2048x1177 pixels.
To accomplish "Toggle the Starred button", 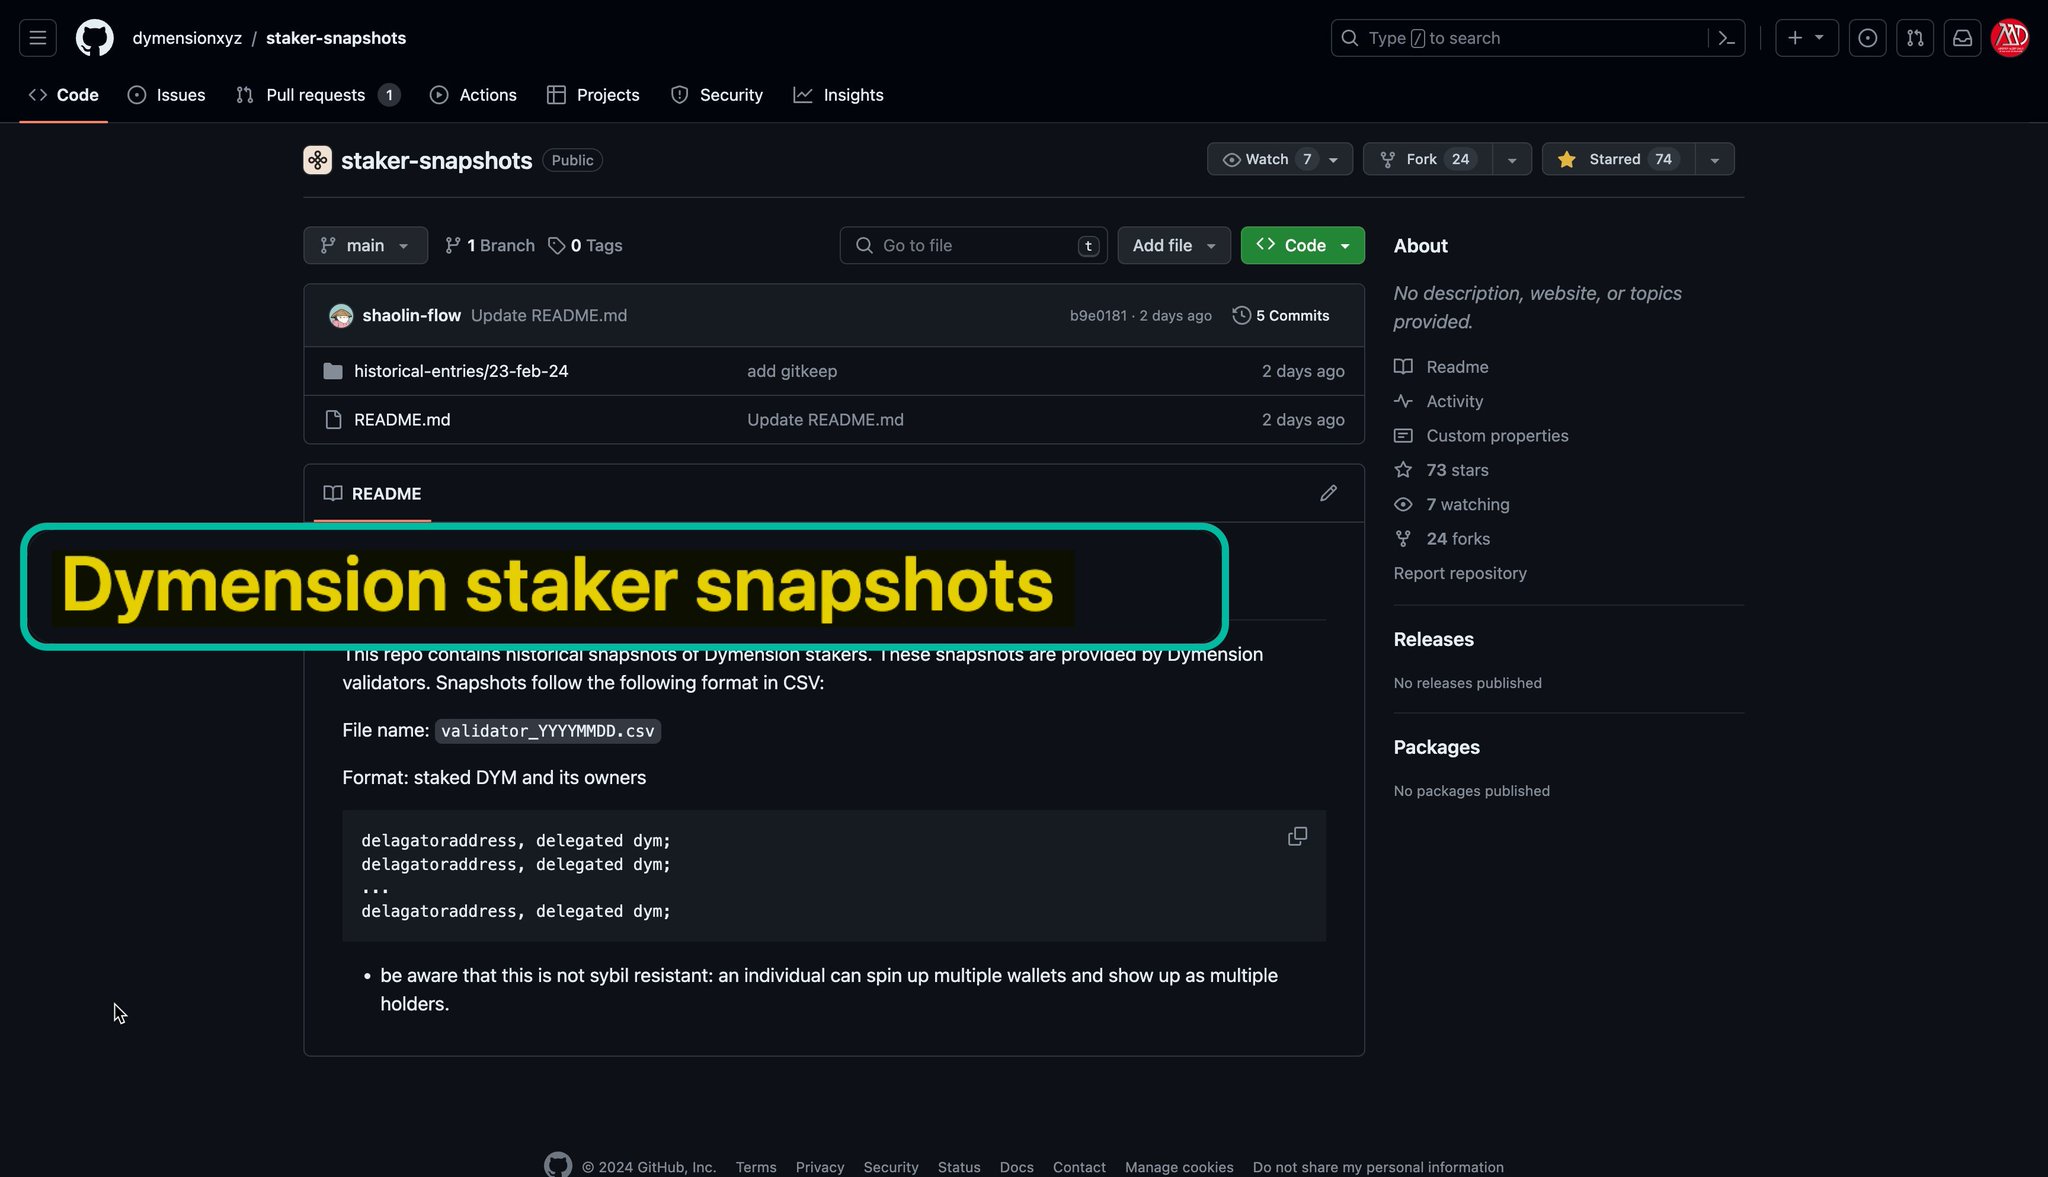I will [1619, 159].
